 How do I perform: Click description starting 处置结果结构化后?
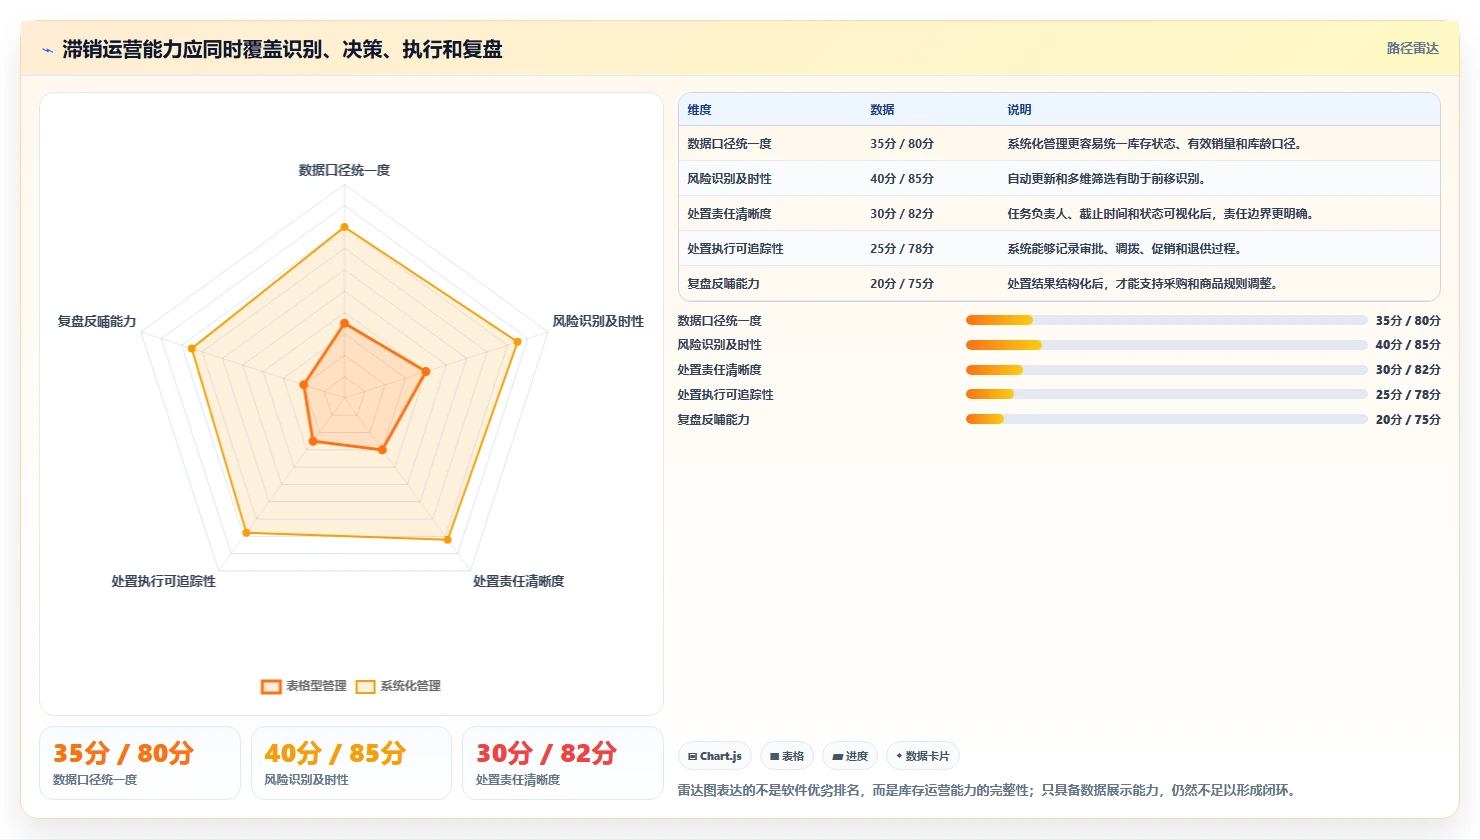(1144, 284)
